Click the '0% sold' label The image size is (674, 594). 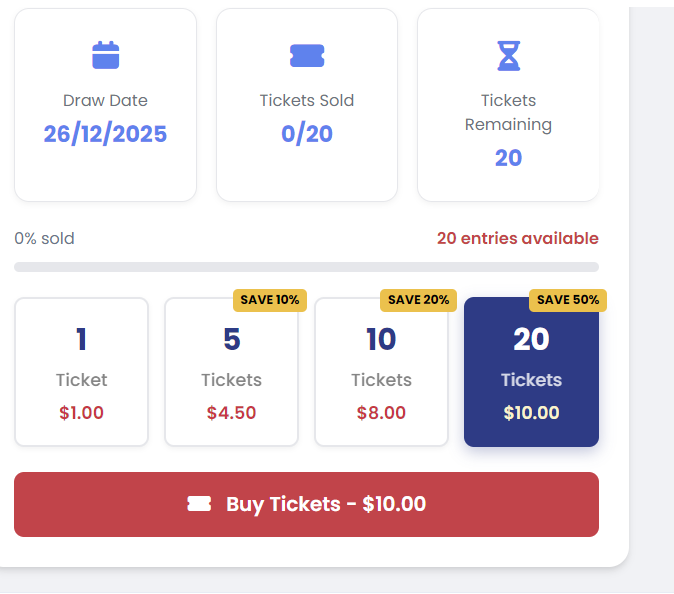tap(44, 238)
